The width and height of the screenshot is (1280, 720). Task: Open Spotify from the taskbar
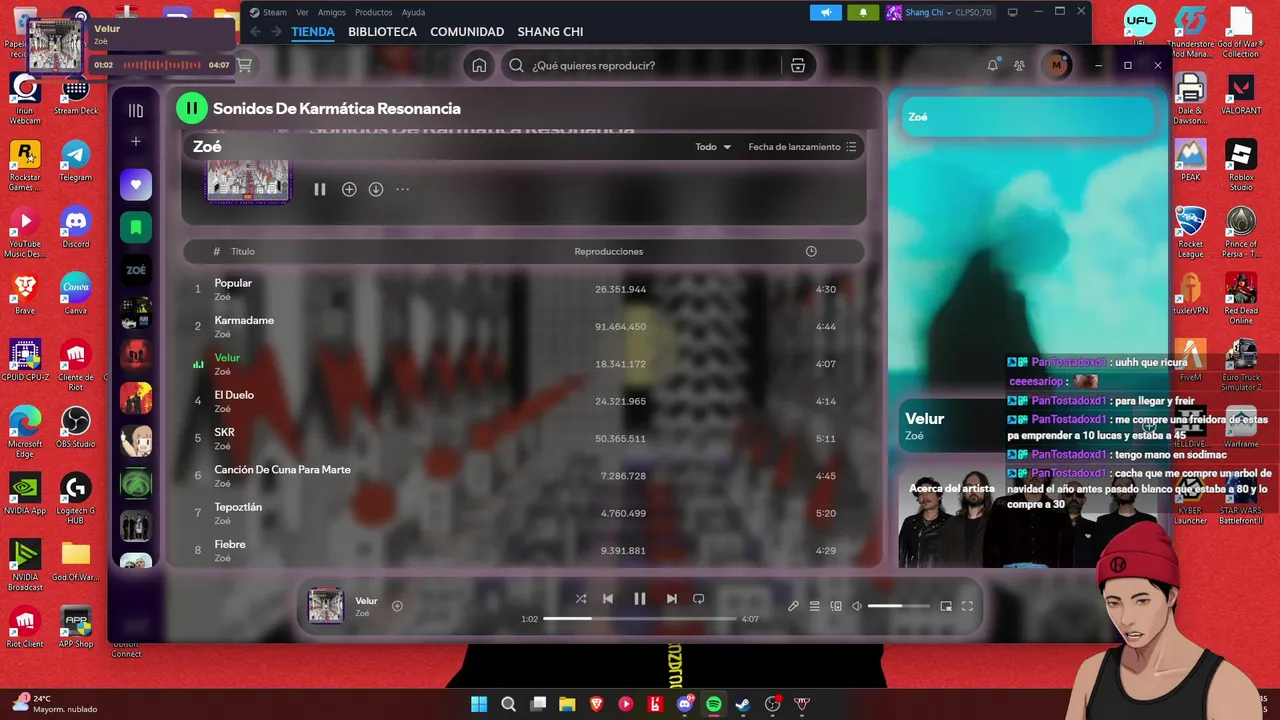click(713, 704)
